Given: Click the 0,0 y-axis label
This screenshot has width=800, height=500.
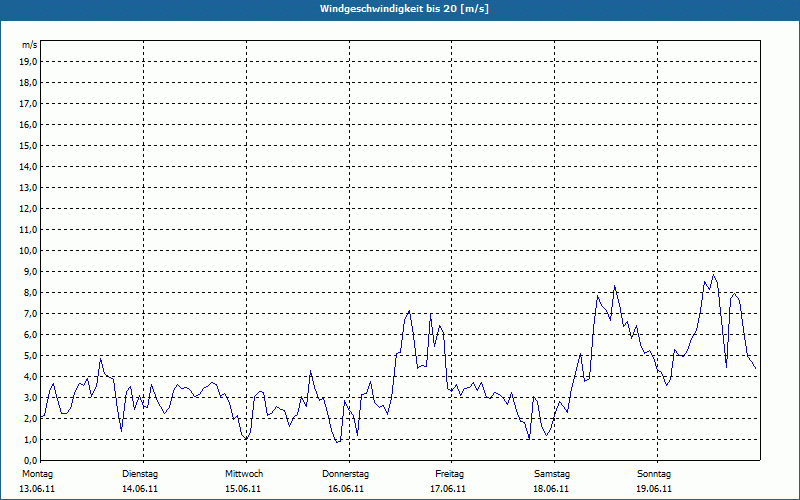Looking at the screenshot, I should tap(30, 460).
